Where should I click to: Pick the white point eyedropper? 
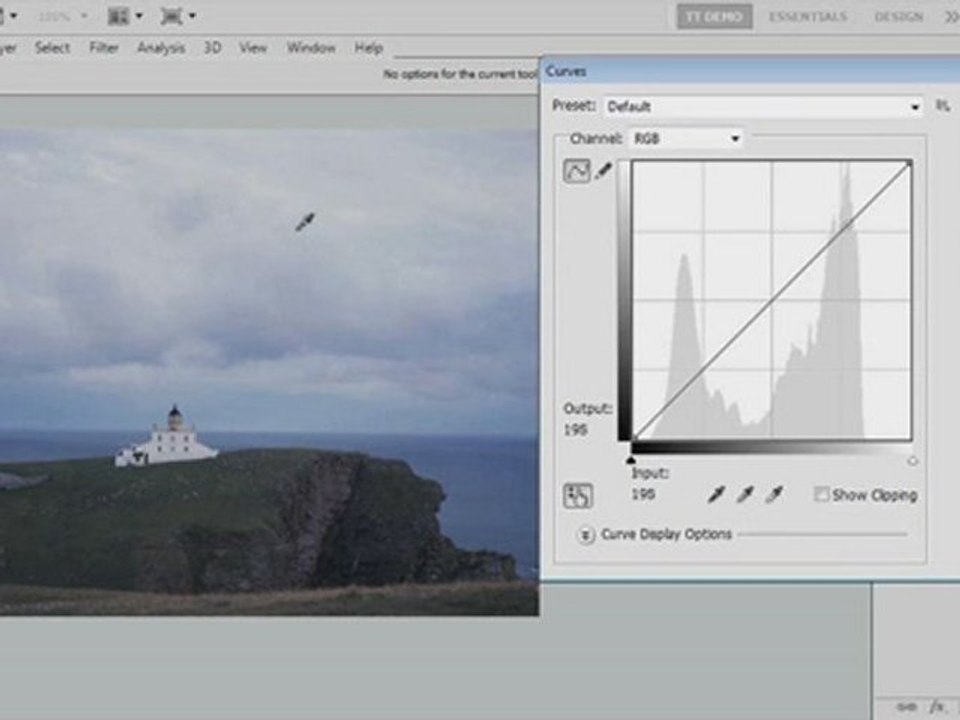pos(774,494)
